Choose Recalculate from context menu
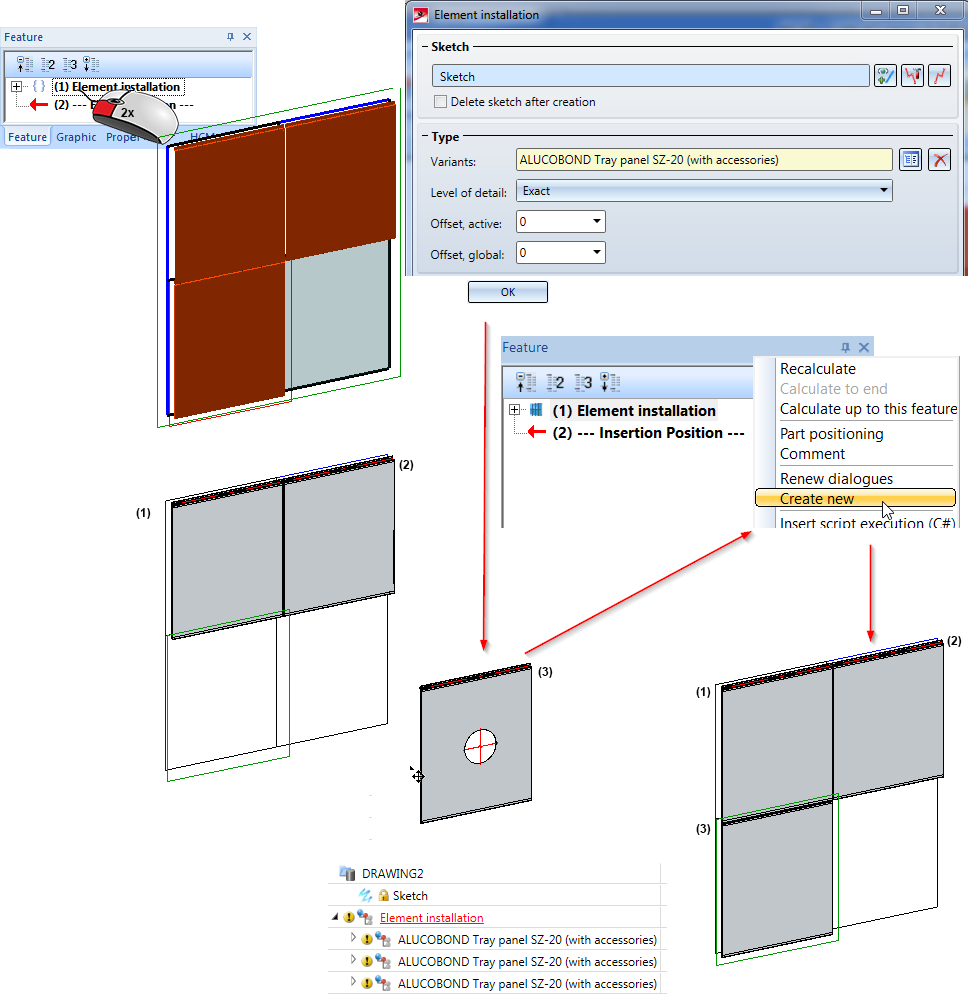This screenshot has height=997, width=968. point(817,369)
